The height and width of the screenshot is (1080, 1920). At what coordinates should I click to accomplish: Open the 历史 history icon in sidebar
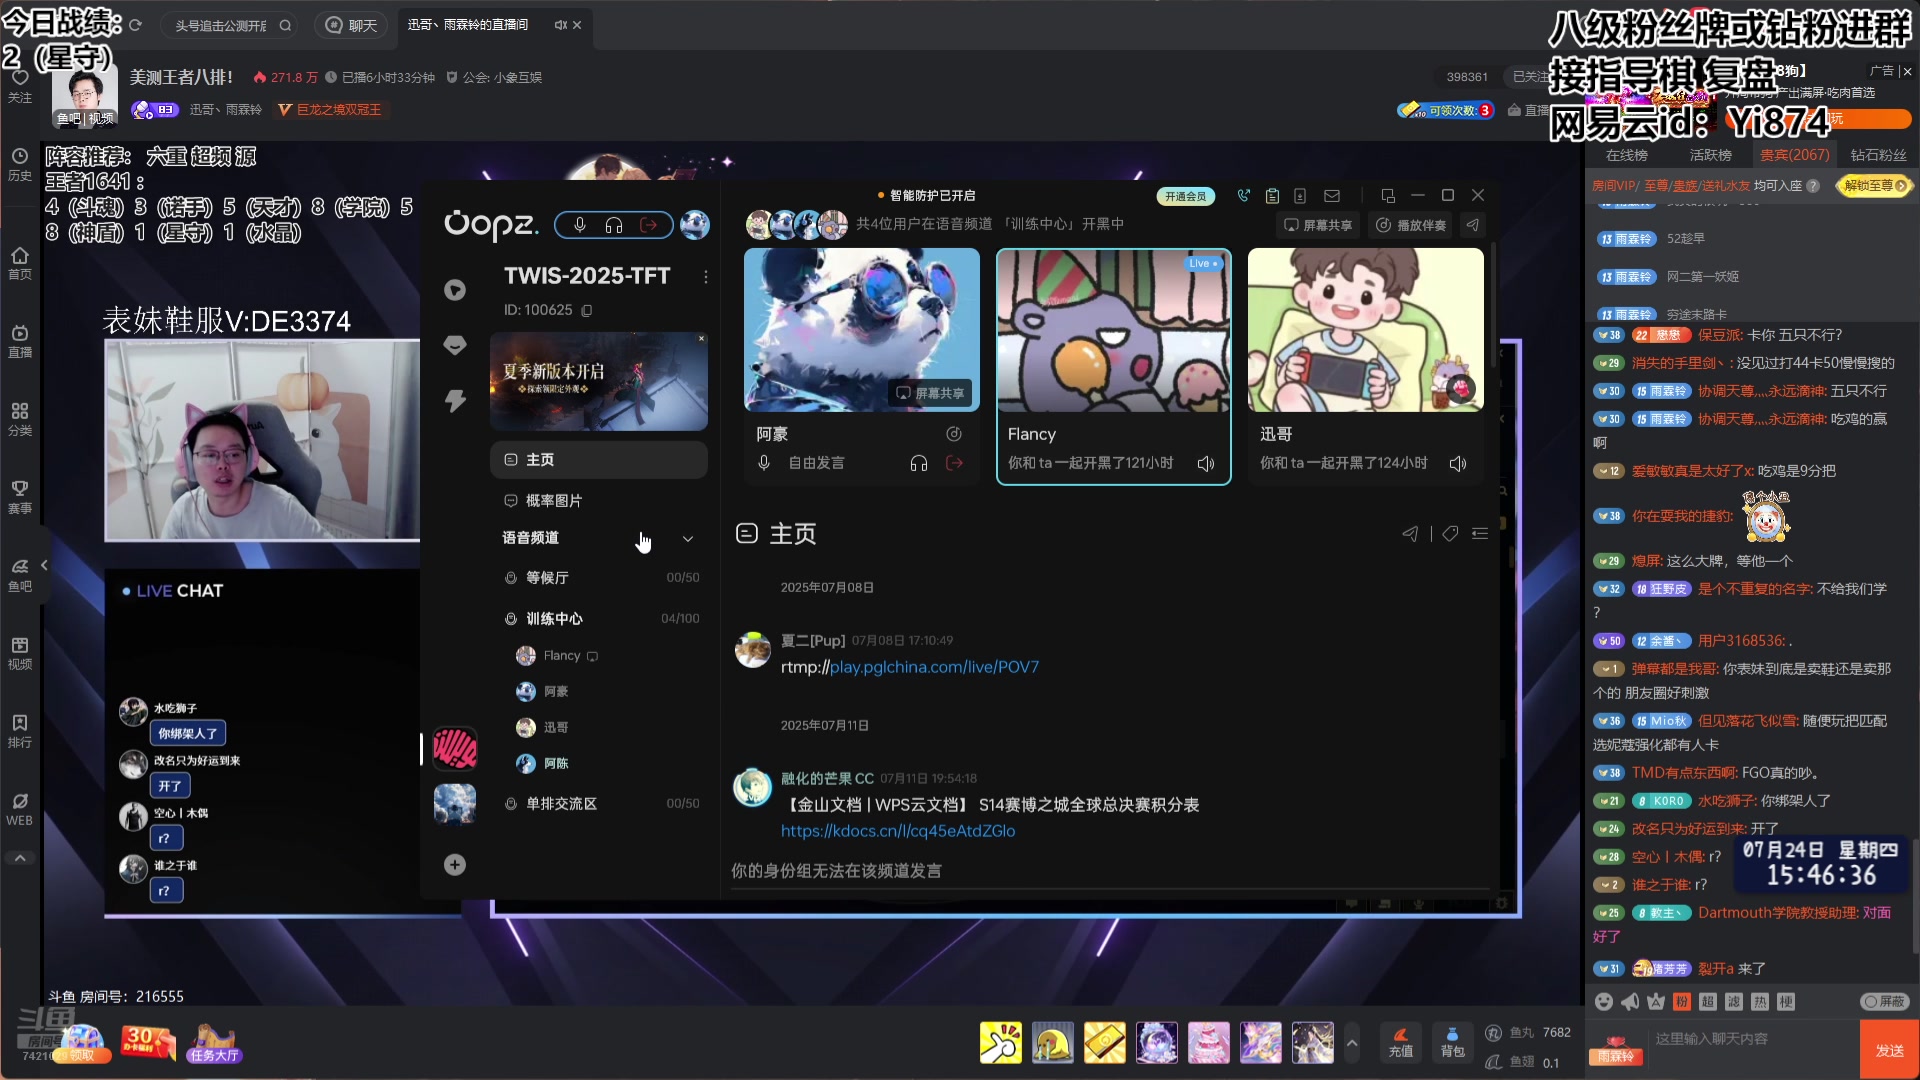click(x=20, y=165)
